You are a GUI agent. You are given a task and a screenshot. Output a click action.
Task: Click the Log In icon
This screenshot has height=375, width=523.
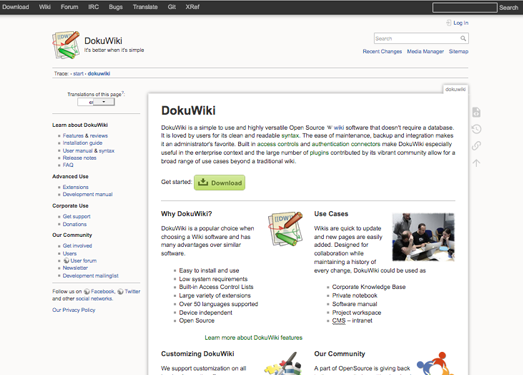(x=449, y=23)
